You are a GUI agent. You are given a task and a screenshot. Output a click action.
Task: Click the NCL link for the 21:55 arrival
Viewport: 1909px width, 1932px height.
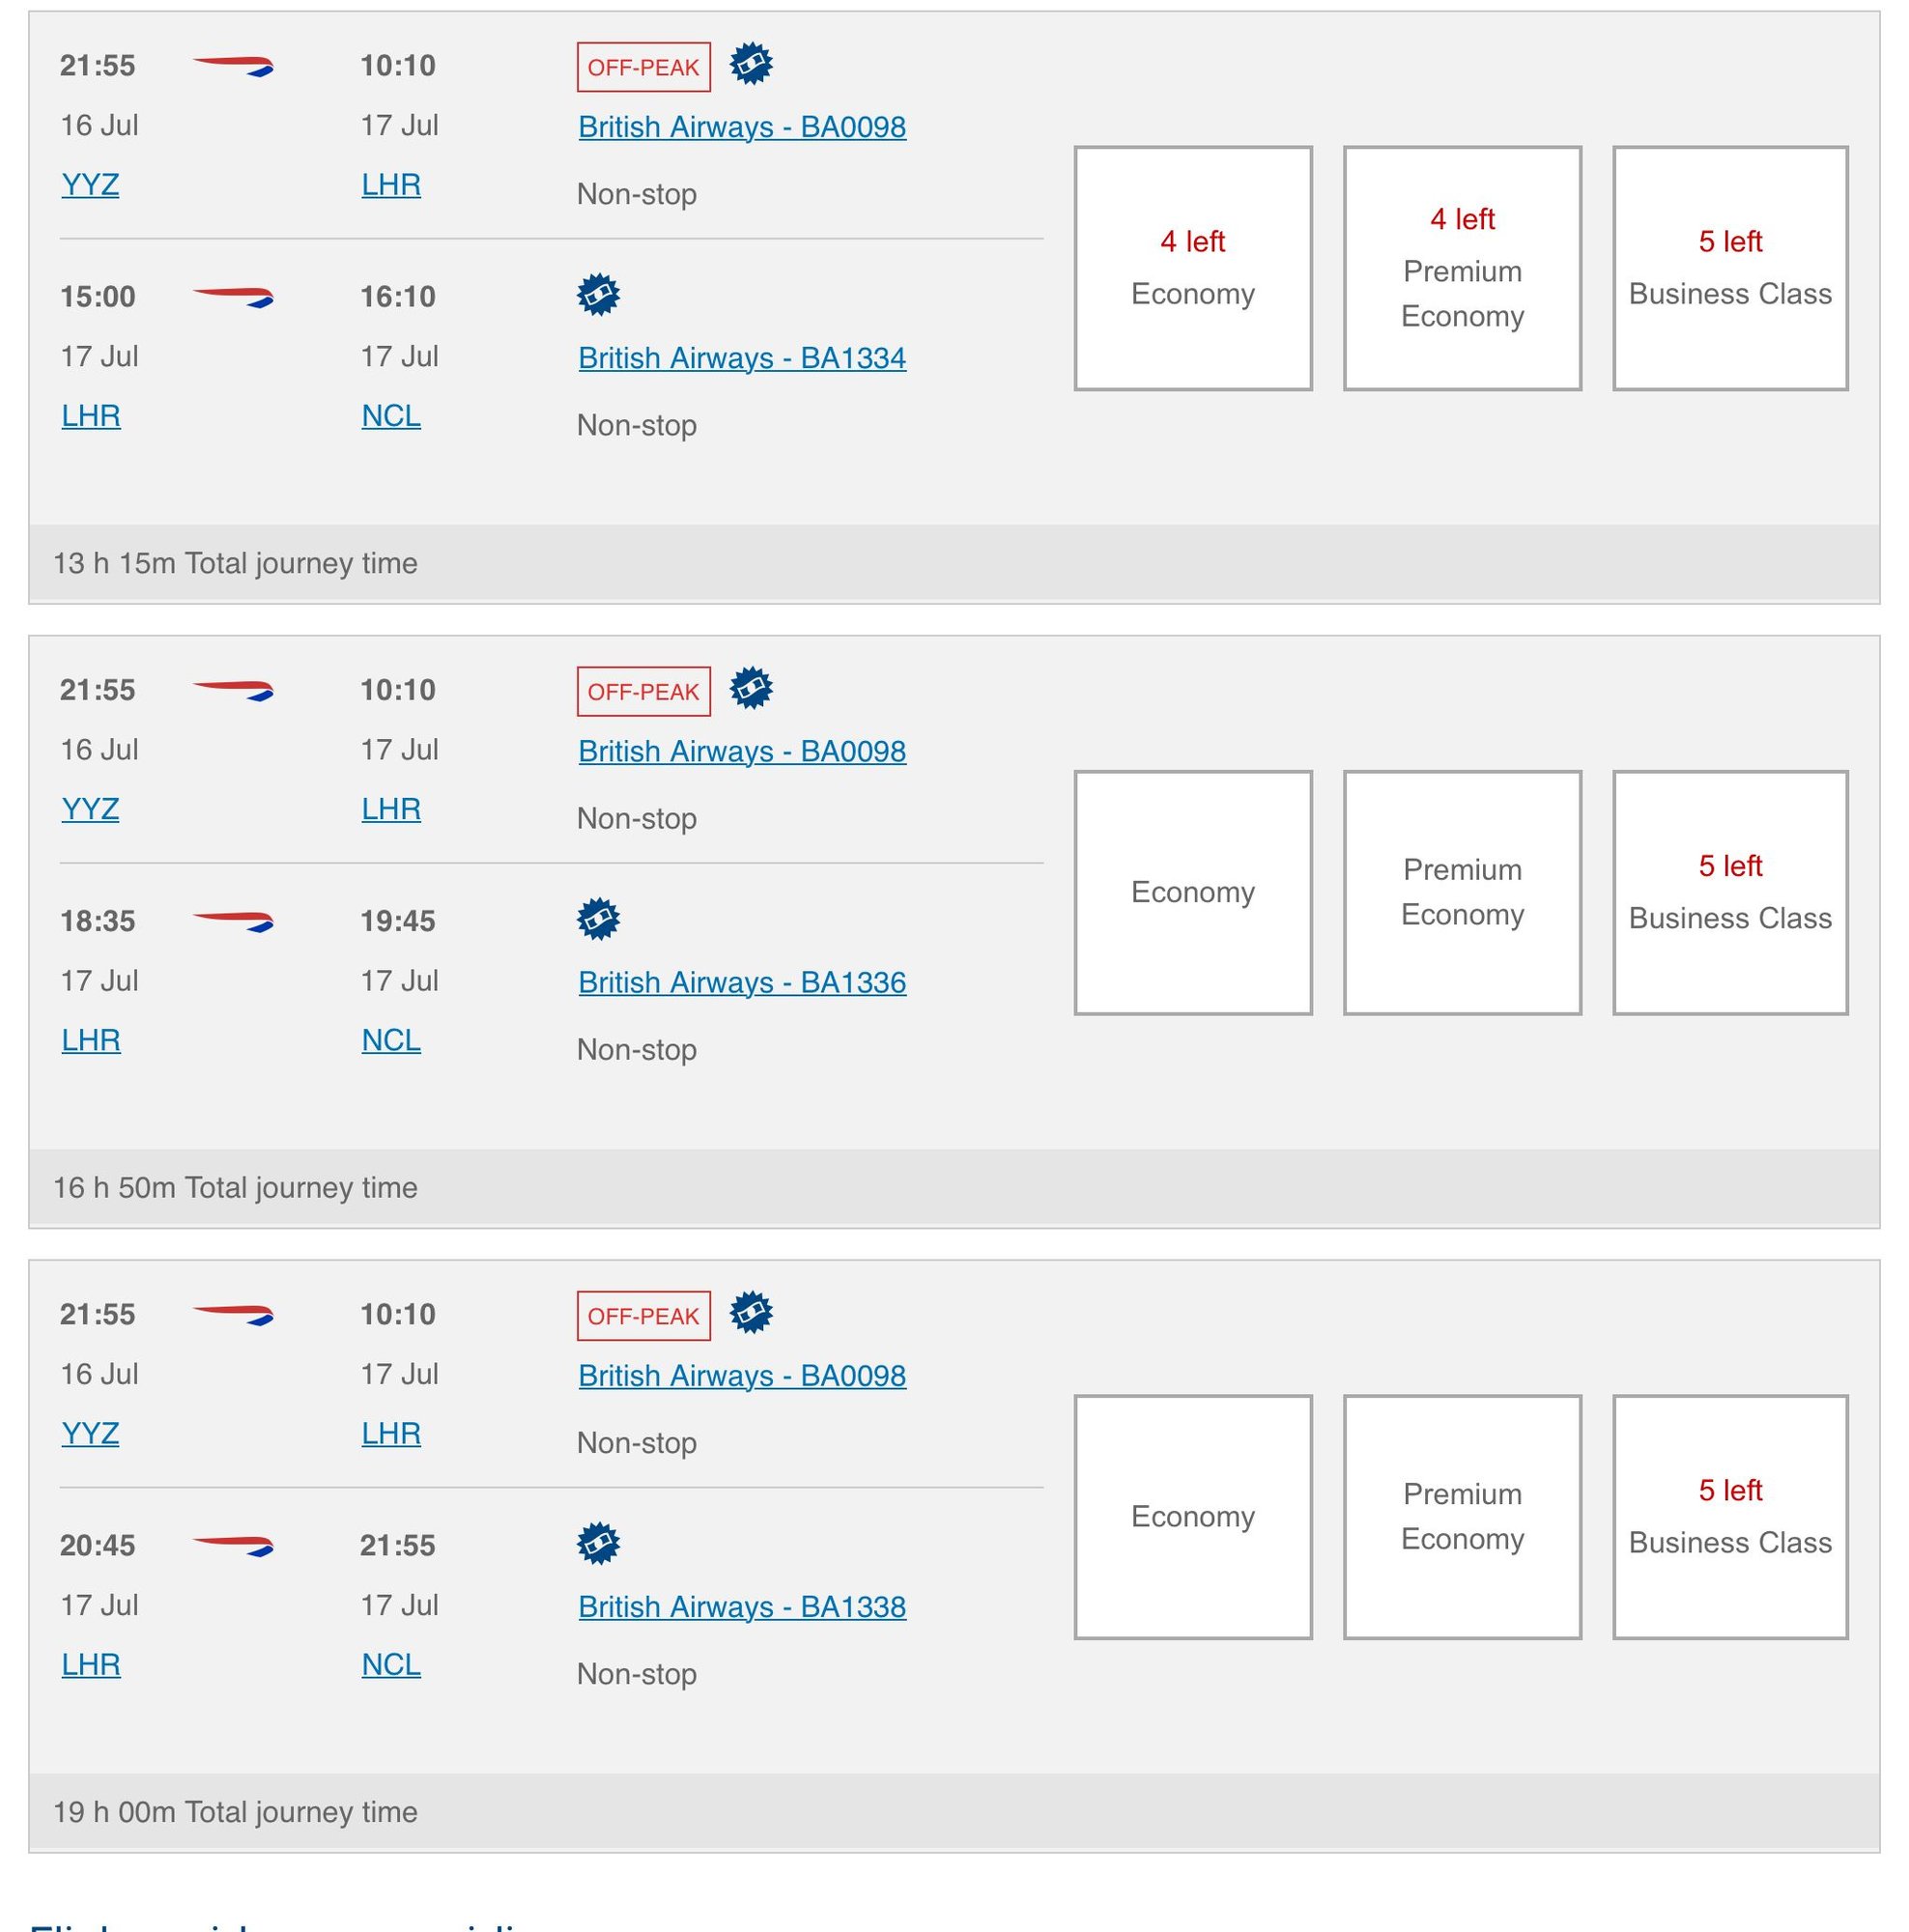tap(391, 1664)
